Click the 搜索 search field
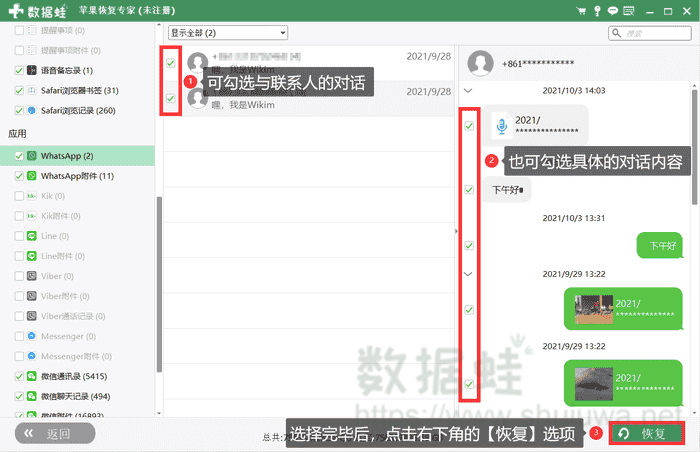 (x=650, y=33)
